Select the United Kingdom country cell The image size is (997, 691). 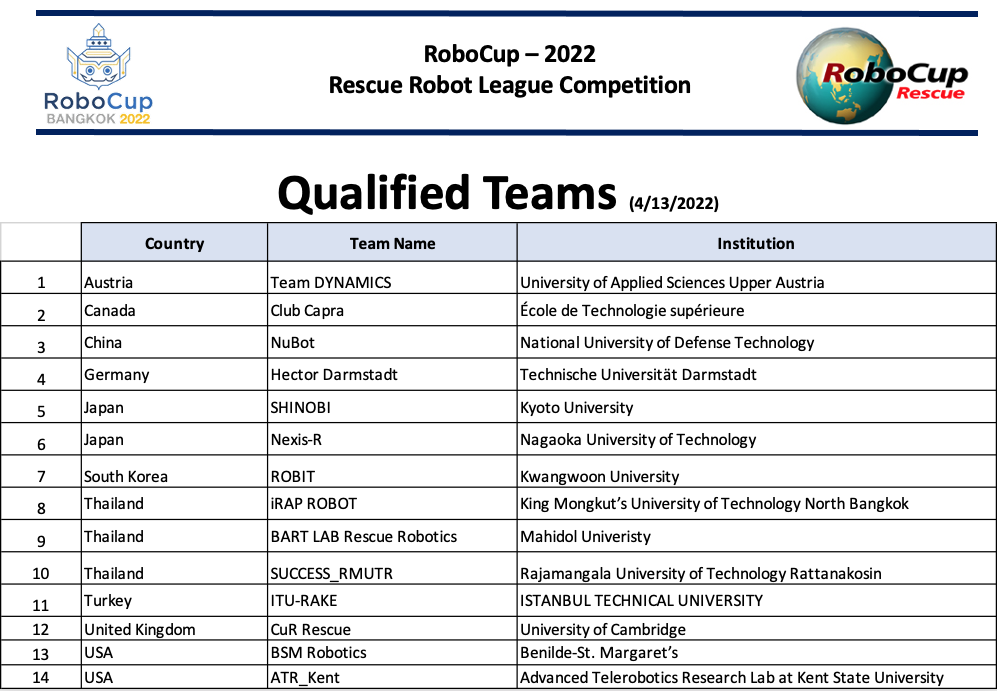point(174,629)
